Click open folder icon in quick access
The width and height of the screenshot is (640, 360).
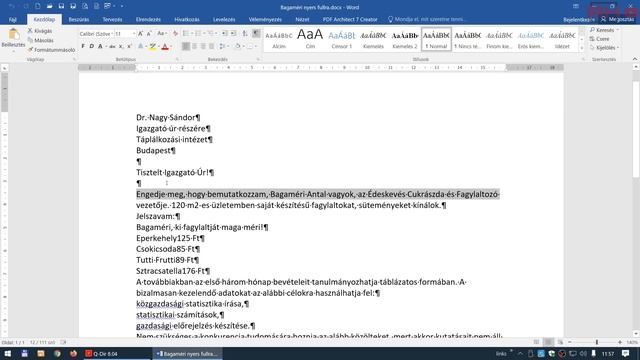click(49, 7)
